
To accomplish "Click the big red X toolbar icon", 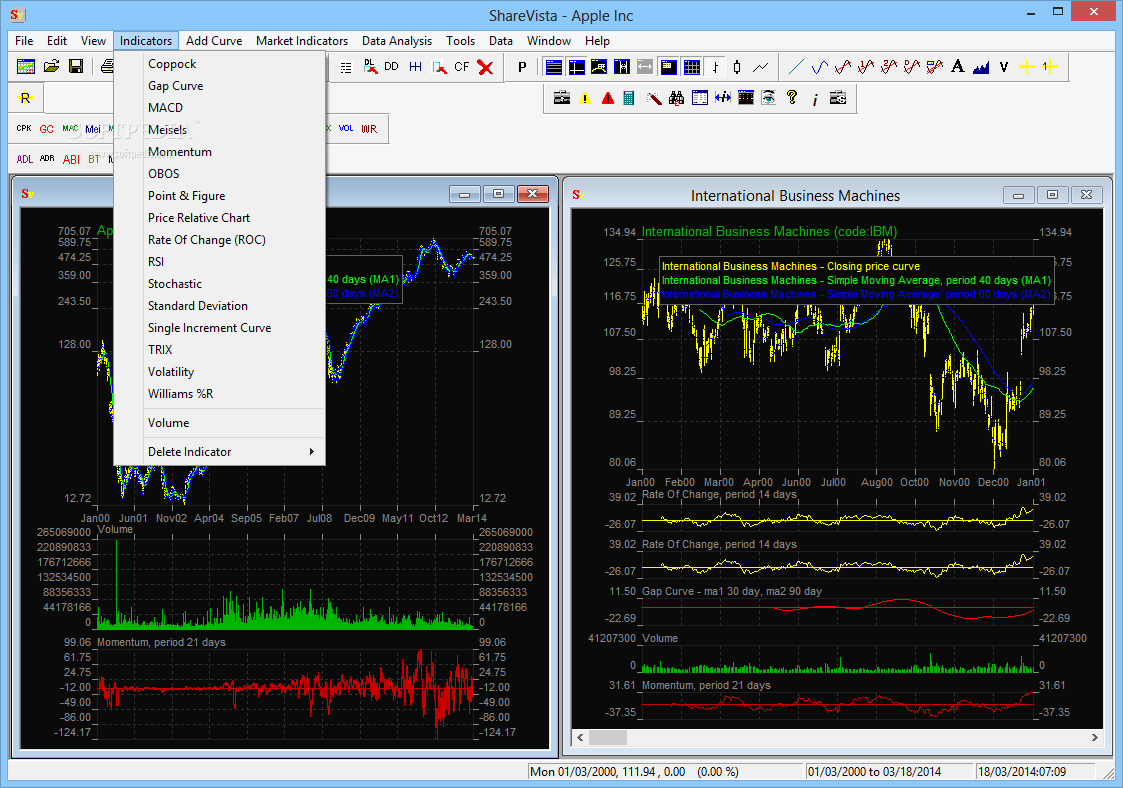I will coord(486,67).
